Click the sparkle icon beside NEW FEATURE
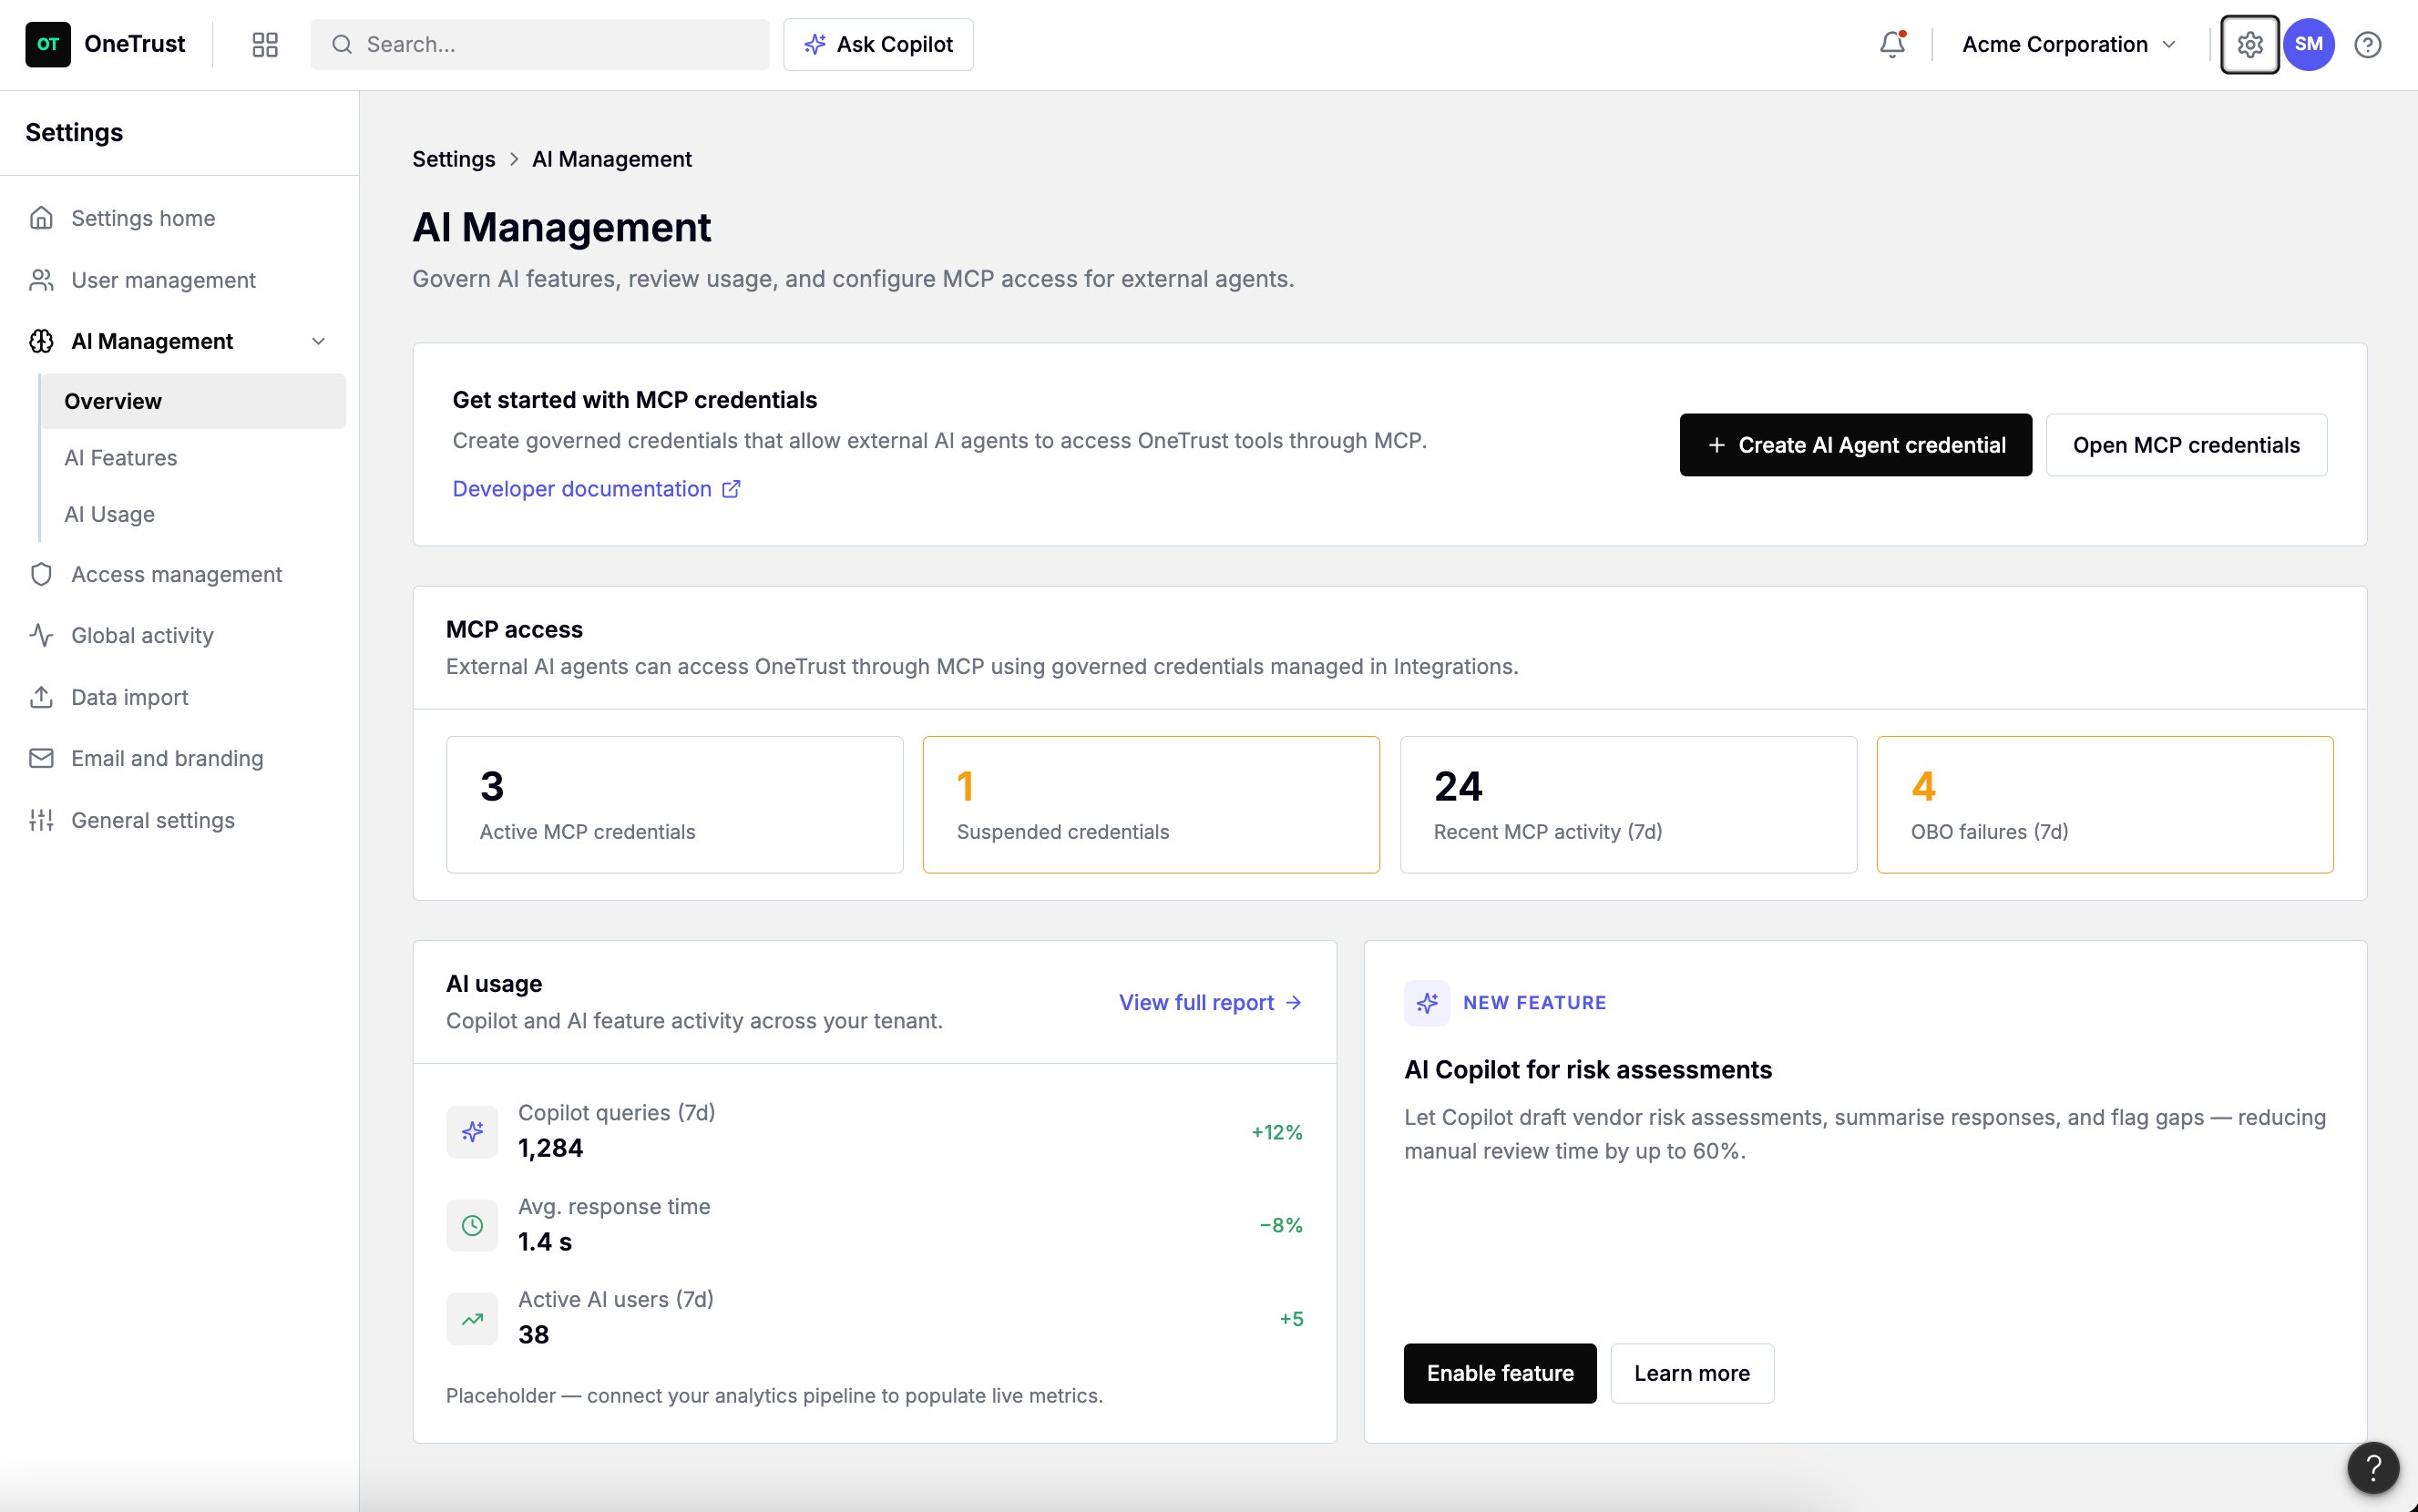Screen dimensions: 2418x1512 (x=1427, y=1002)
